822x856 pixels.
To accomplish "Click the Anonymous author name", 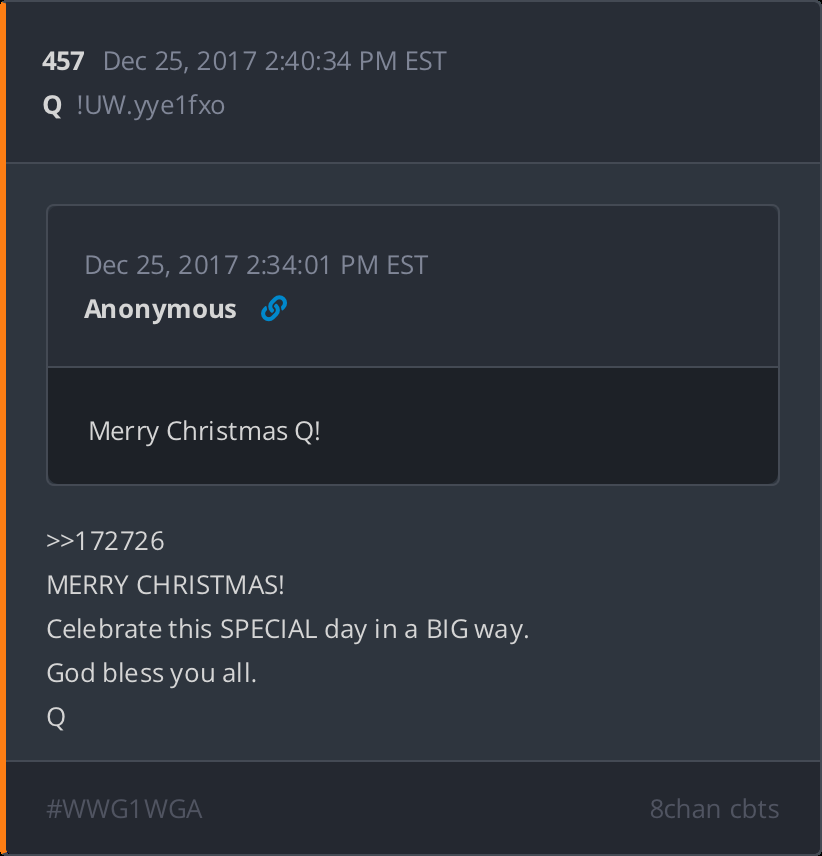I will coord(160,309).
